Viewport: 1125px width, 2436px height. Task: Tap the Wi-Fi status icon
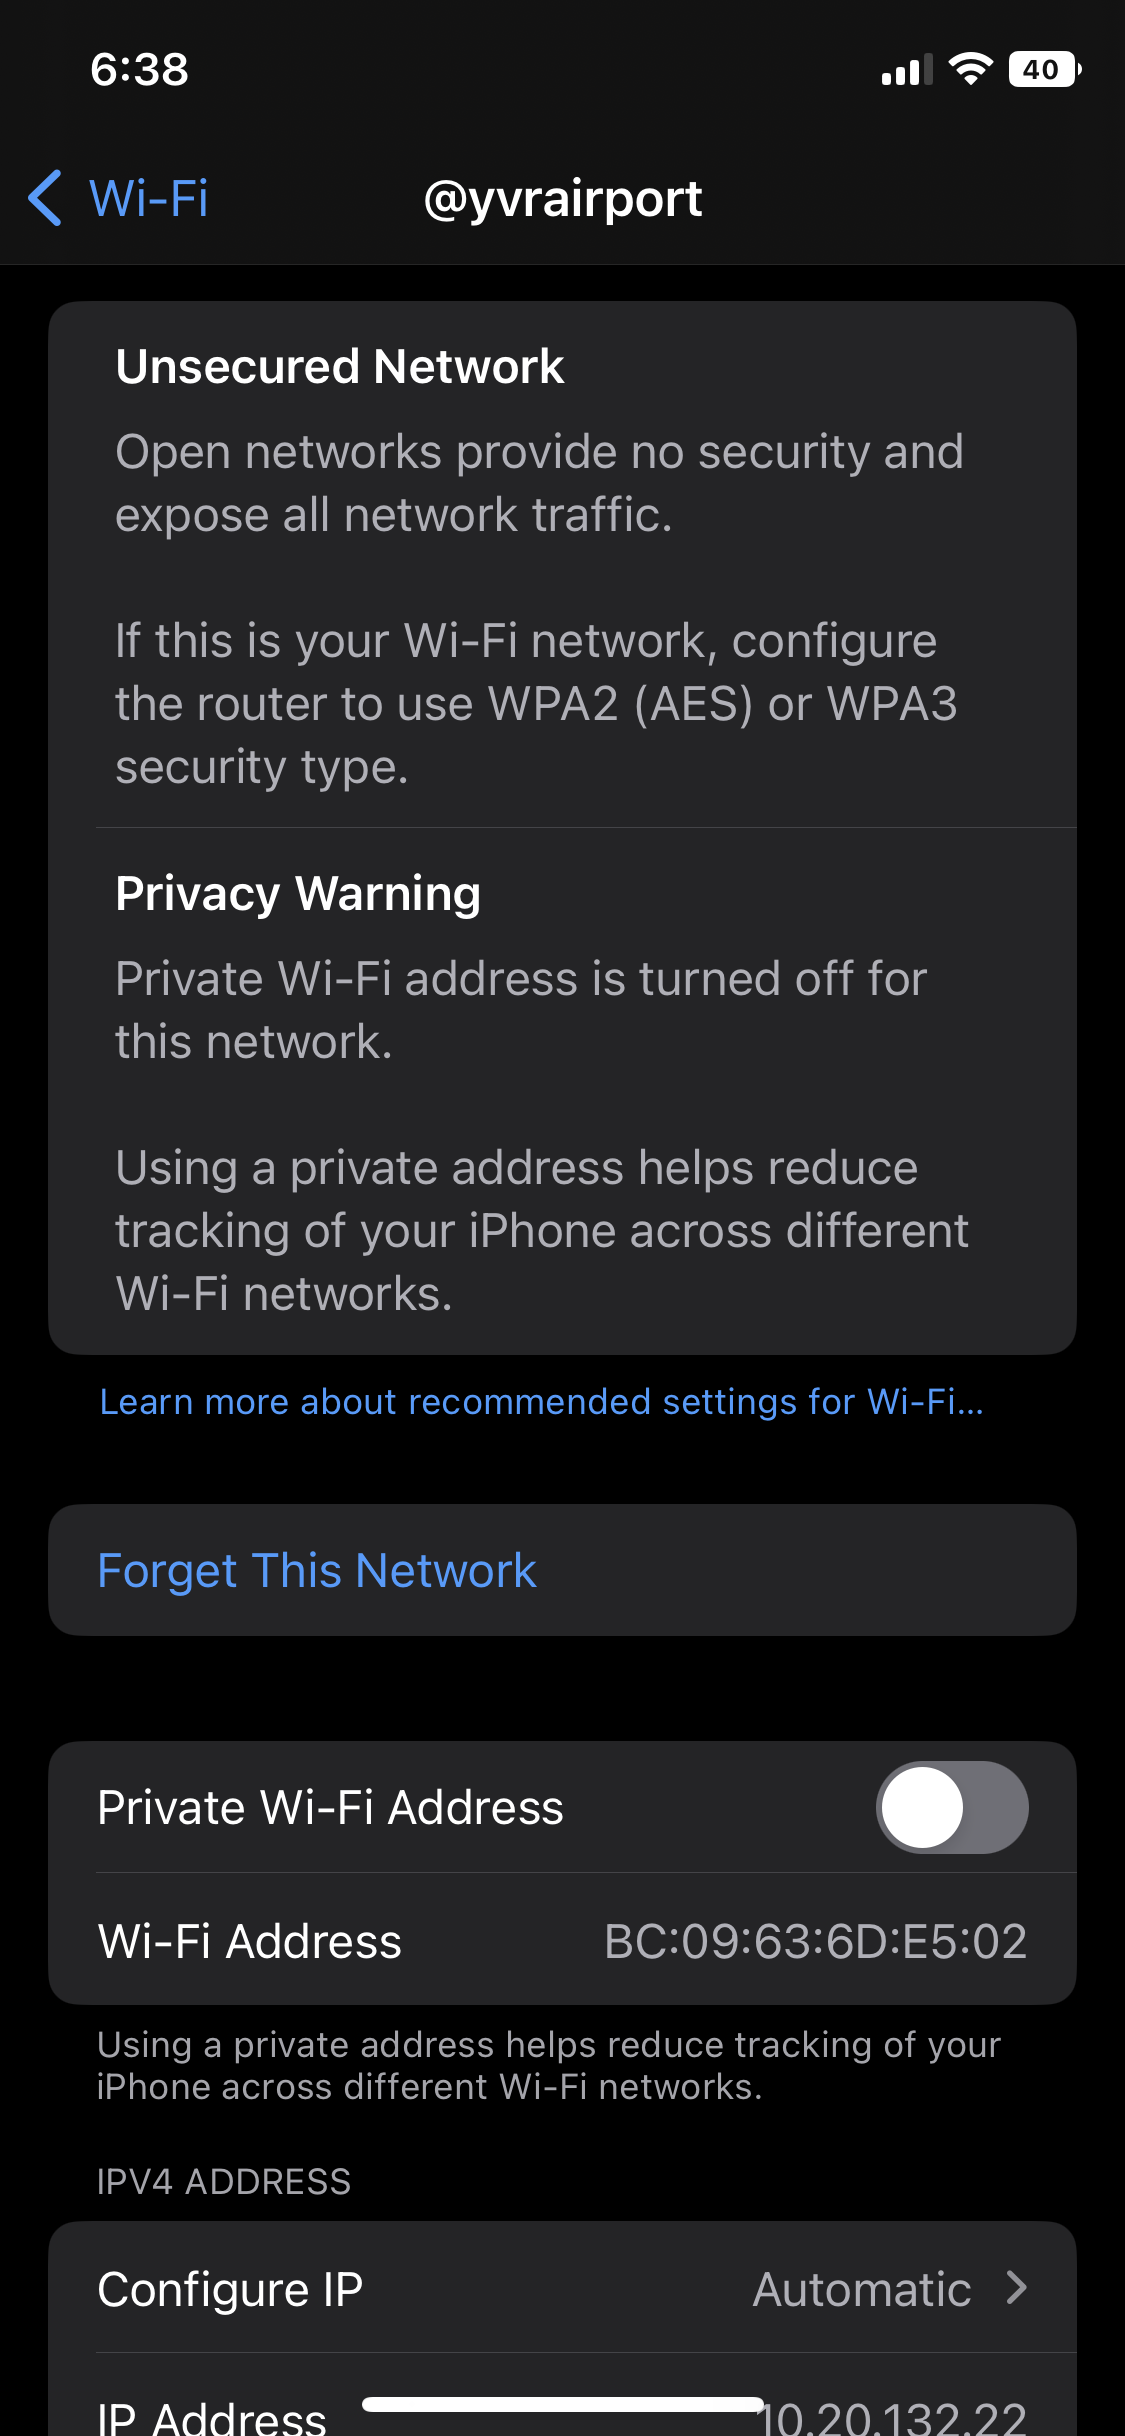[970, 69]
